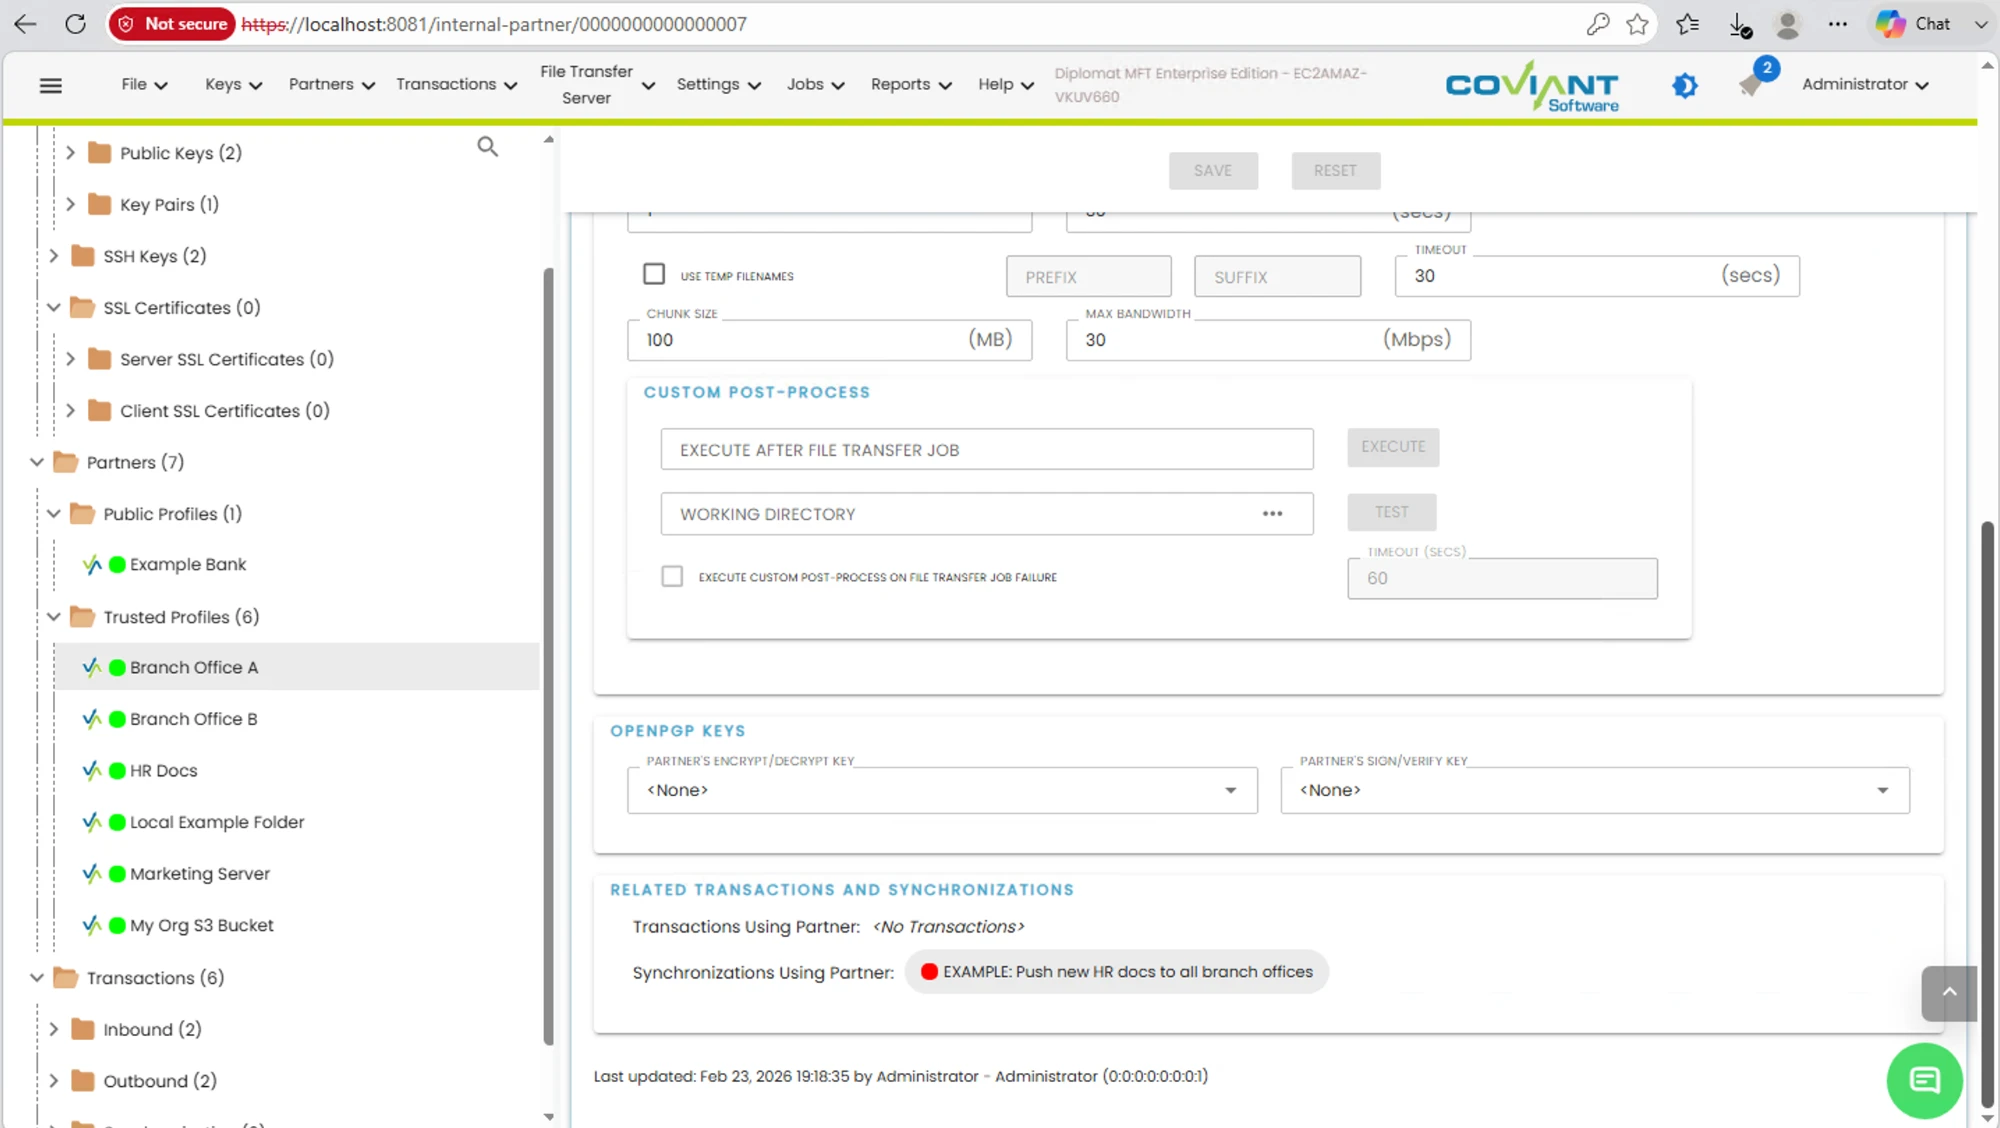Click the browser favorites star icon
The width and height of the screenshot is (2000, 1128).
click(1637, 24)
